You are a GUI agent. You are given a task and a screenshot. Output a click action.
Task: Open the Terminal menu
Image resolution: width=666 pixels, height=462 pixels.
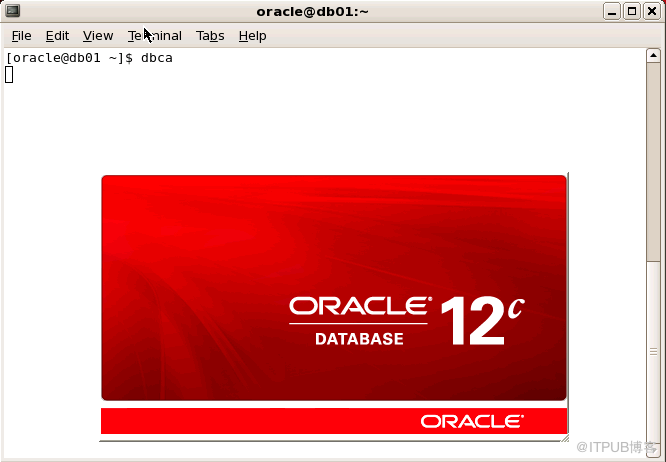(x=155, y=36)
